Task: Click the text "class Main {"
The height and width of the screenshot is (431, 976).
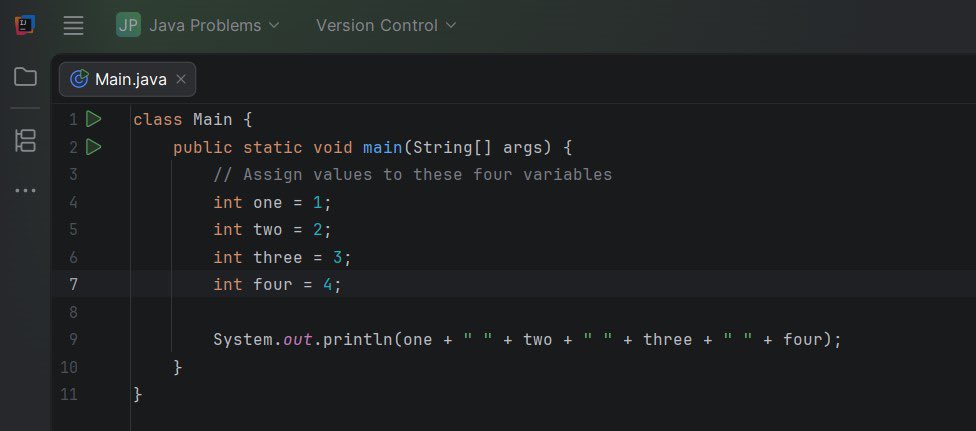Action: 192,120
